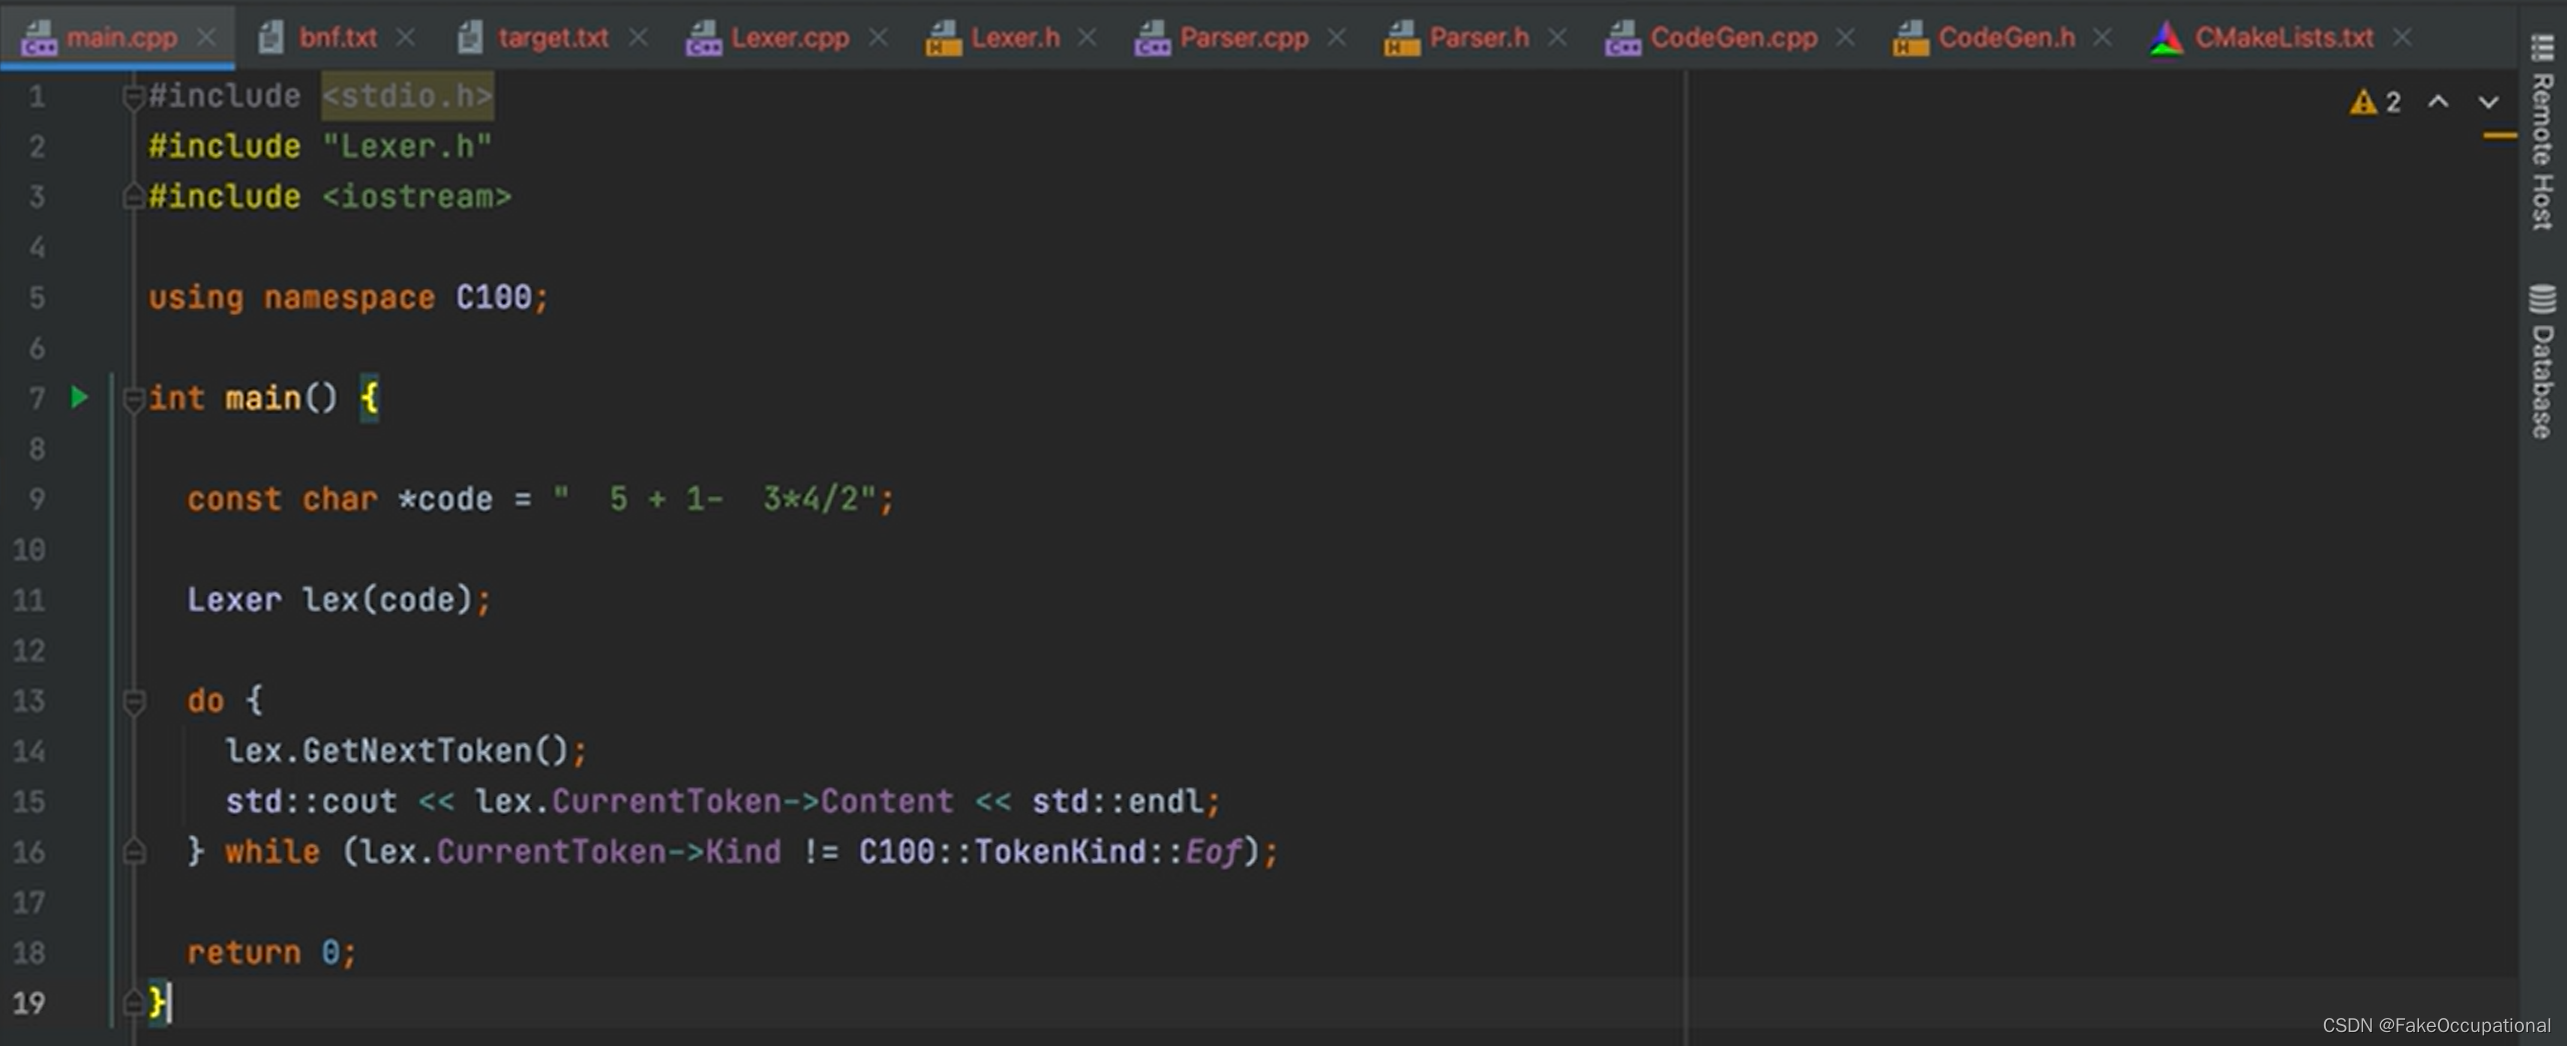Click on CurrentToken->Content expression
The image size is (2567, 1046).
753,801
